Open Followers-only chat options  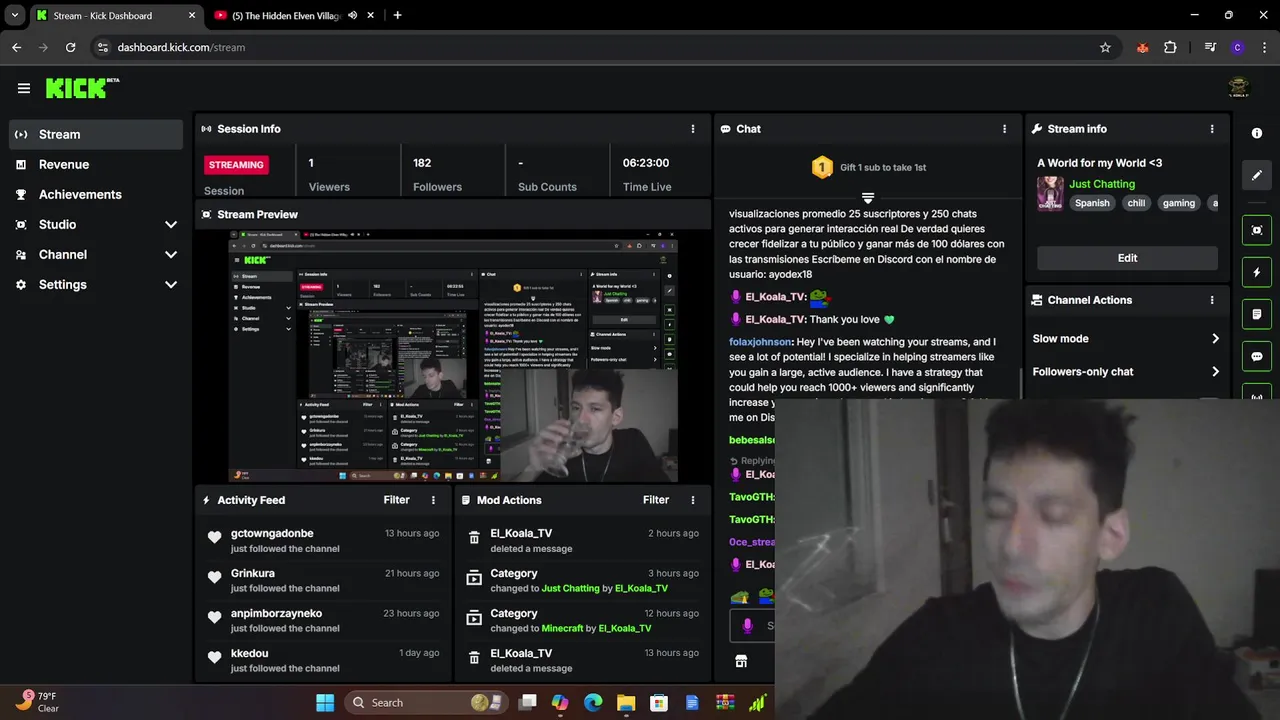point(1127,372)
